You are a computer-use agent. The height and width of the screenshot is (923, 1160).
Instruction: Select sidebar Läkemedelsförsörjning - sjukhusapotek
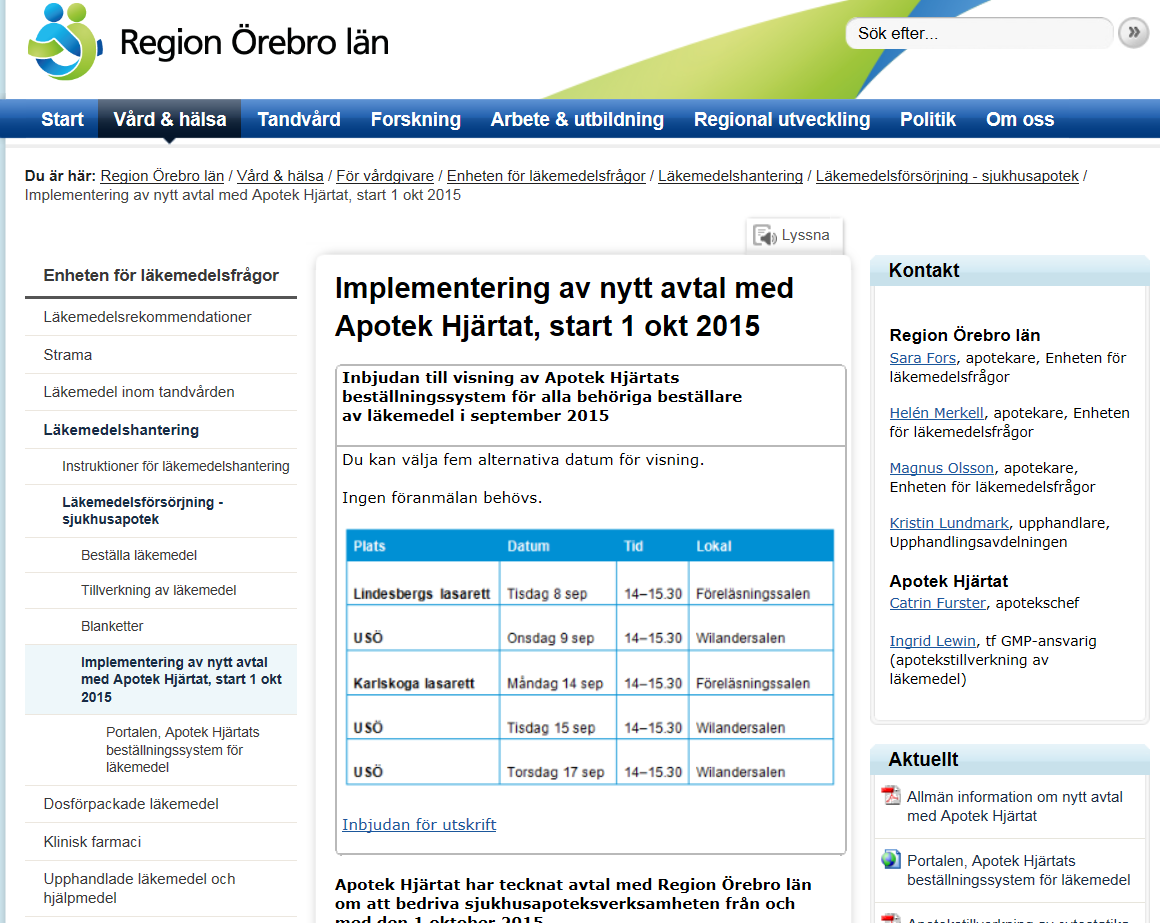143,510
